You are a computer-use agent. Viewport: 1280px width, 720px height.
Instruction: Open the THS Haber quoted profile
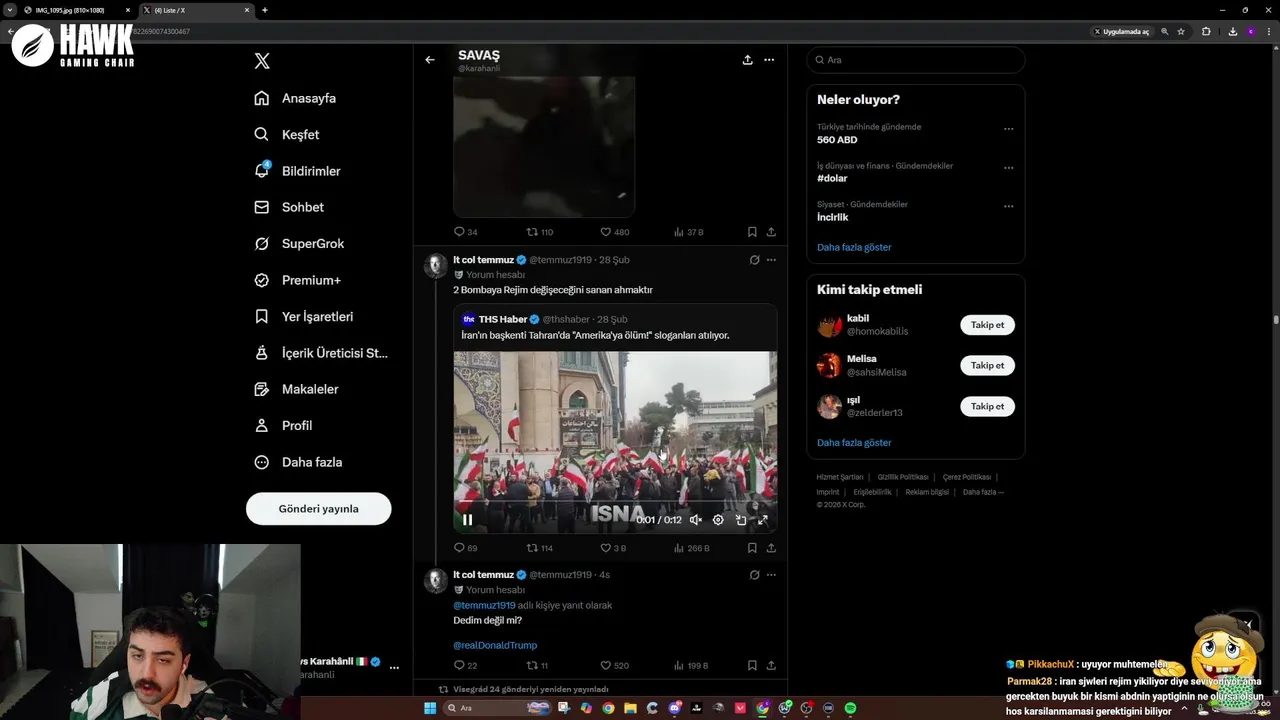tap(503, 319)
